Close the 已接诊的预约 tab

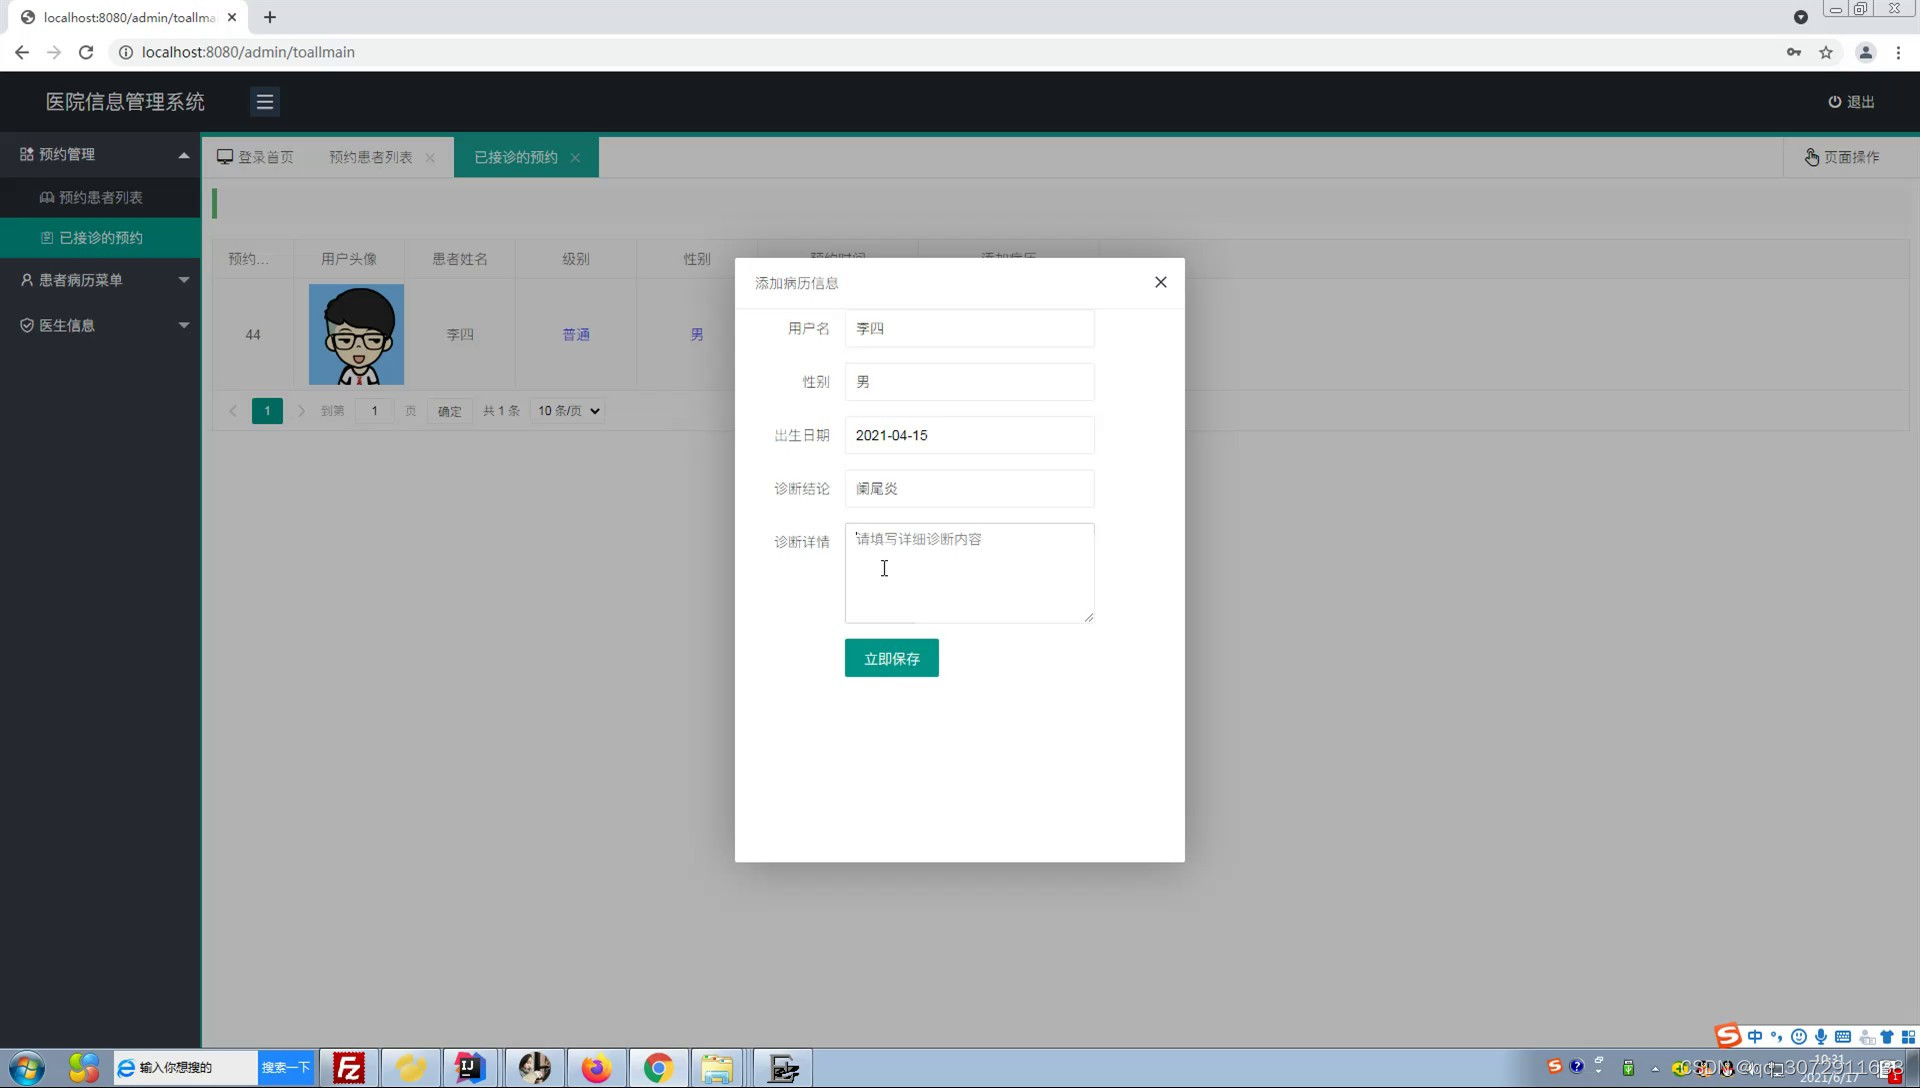(575, 158)
